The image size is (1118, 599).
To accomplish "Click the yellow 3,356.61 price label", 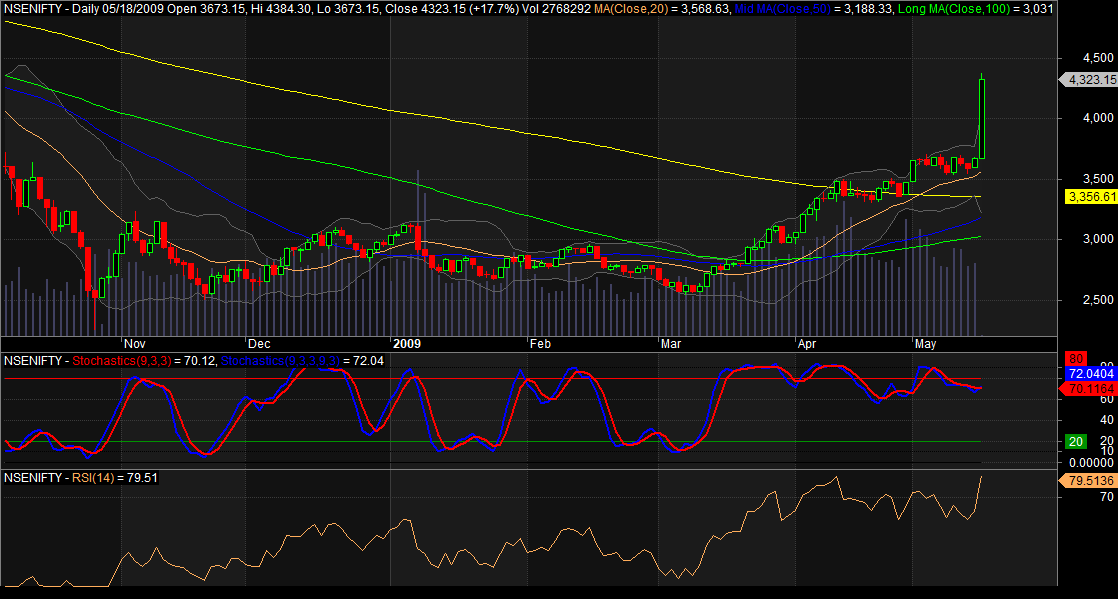I will [1090, 196].
